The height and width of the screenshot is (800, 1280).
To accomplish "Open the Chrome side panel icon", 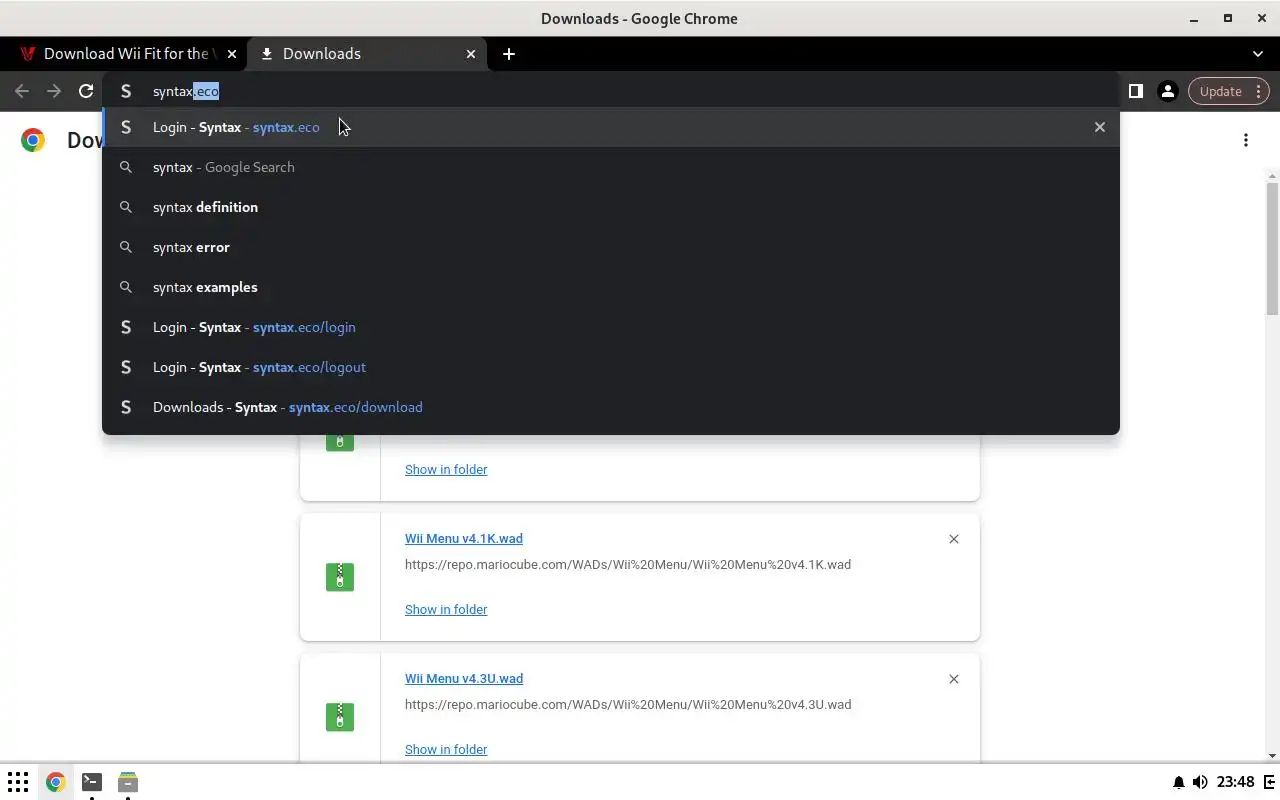I will point(1136,91).
